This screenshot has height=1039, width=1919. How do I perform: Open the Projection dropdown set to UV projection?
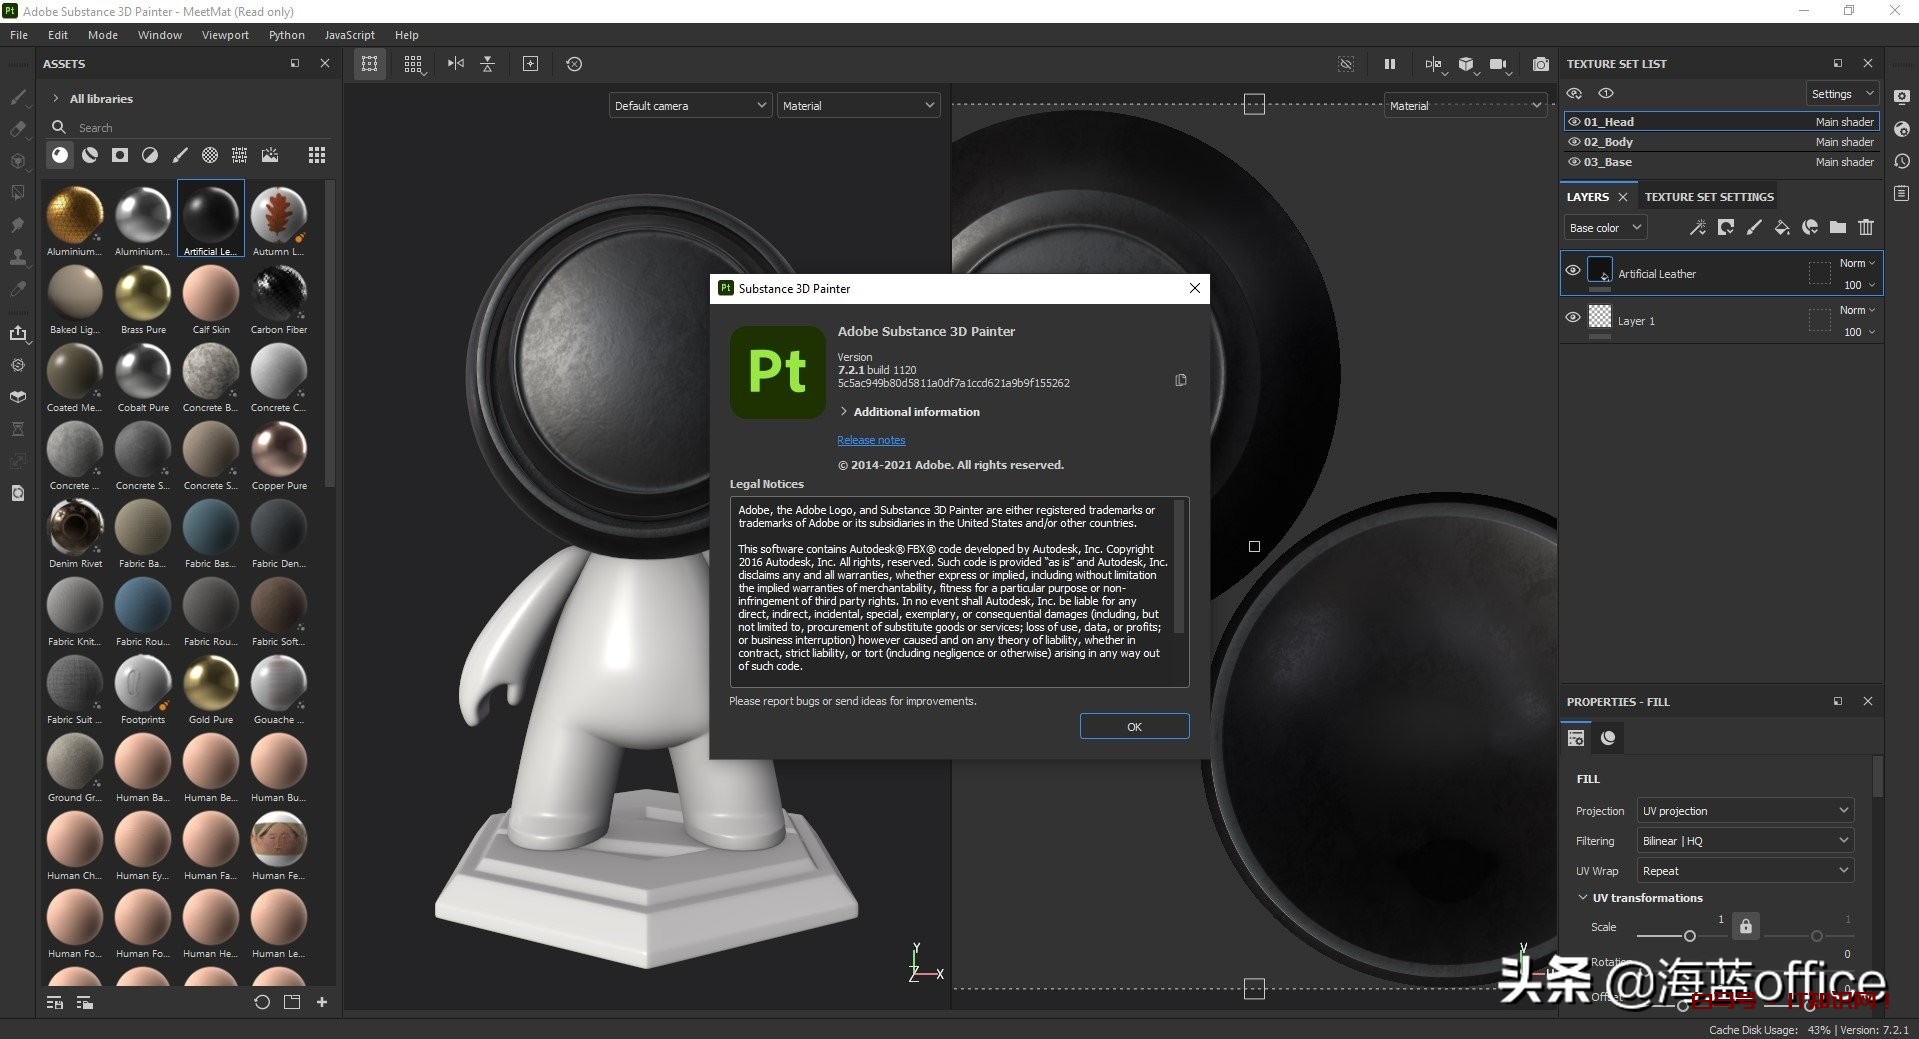tap(1744, 811)
